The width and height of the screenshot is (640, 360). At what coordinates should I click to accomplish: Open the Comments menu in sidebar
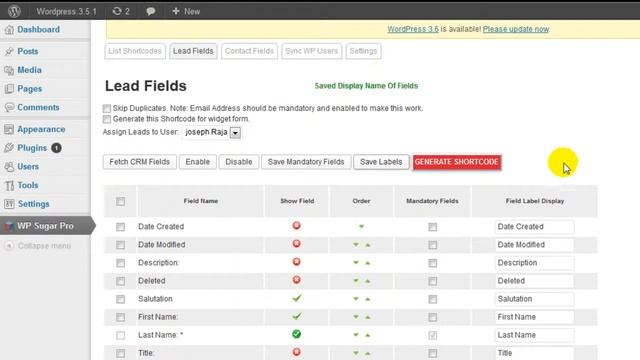[38, 107]
